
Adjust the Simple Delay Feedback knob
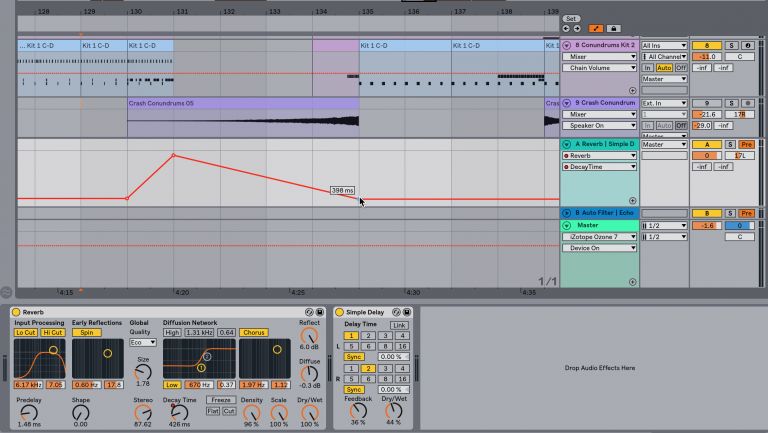[358, 410]
